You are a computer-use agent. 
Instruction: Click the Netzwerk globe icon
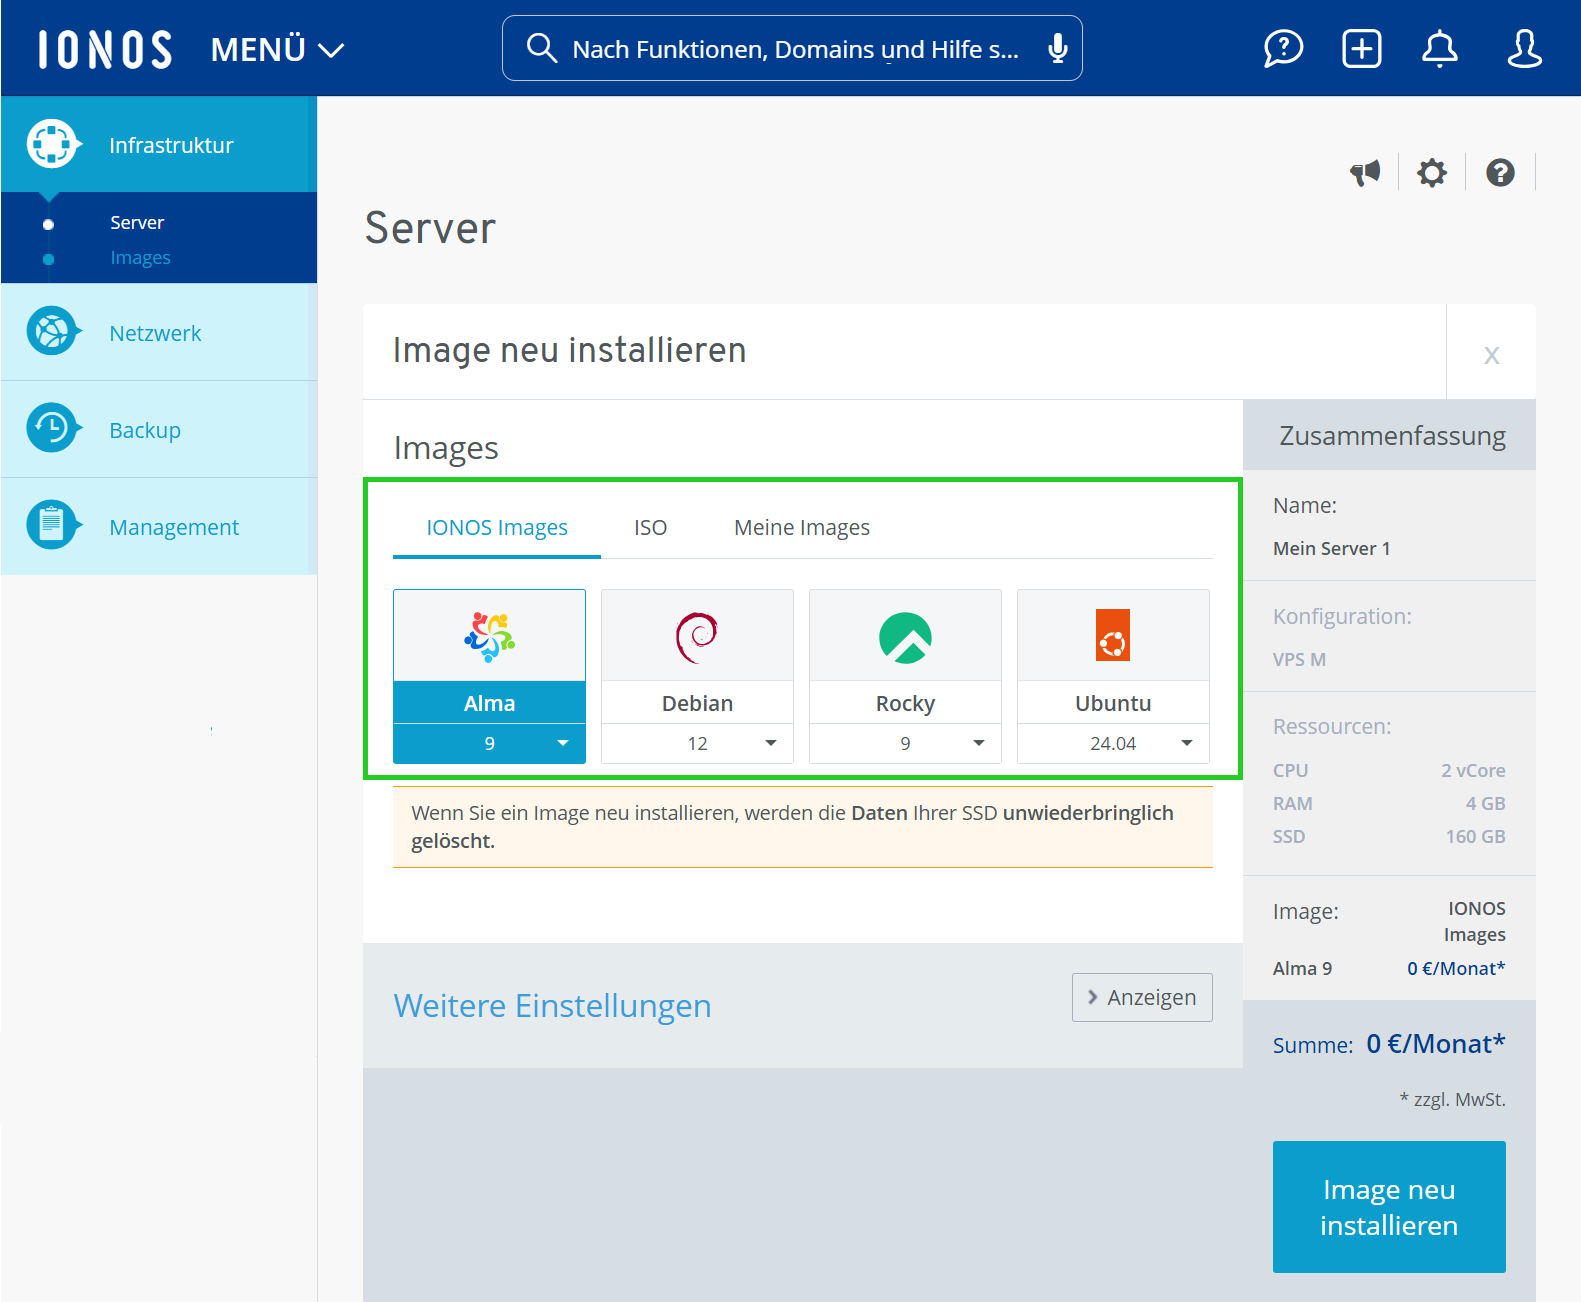(52, 331)
